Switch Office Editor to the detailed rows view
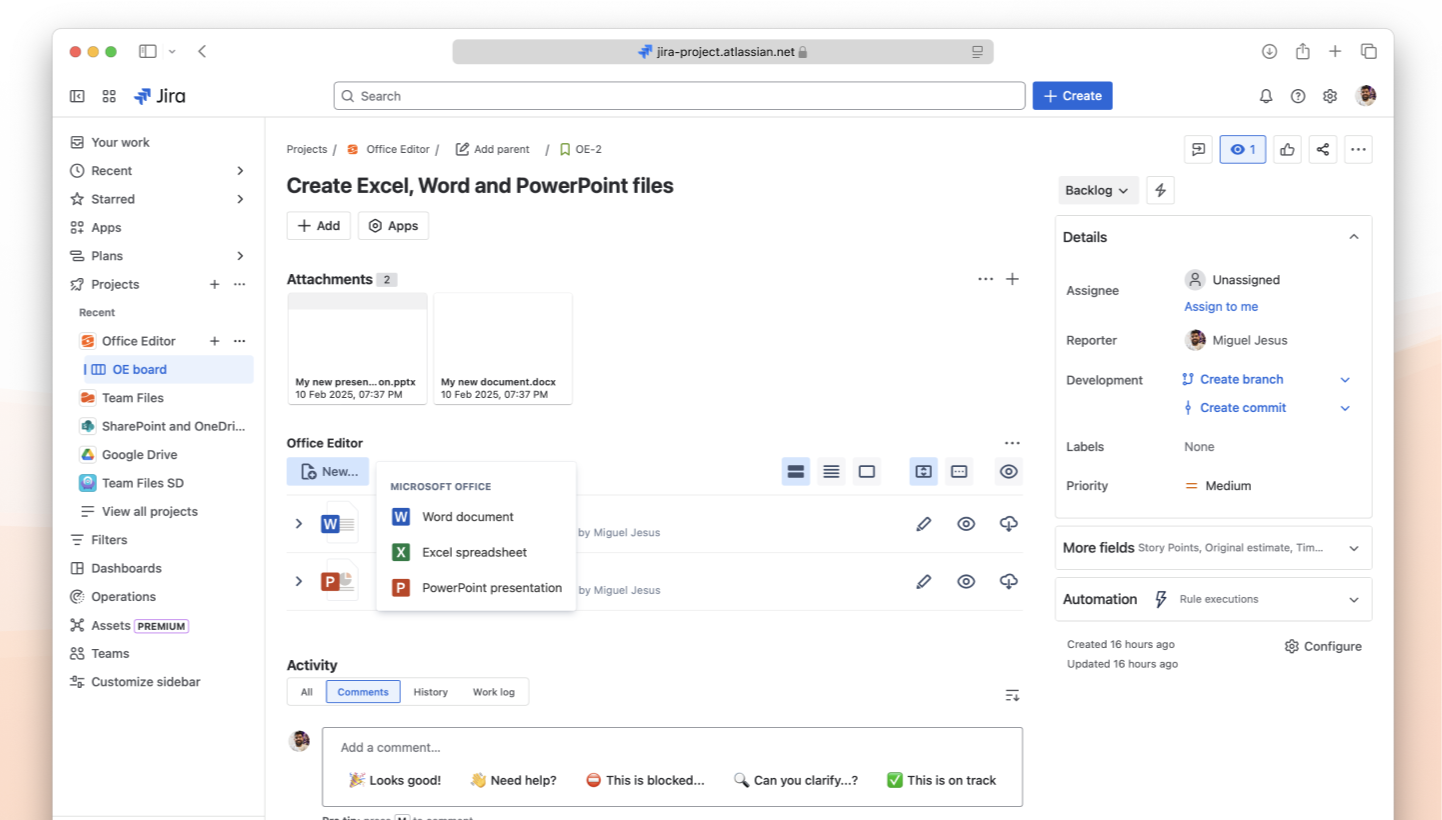The image size is (1442, 820). coord(796,471)
